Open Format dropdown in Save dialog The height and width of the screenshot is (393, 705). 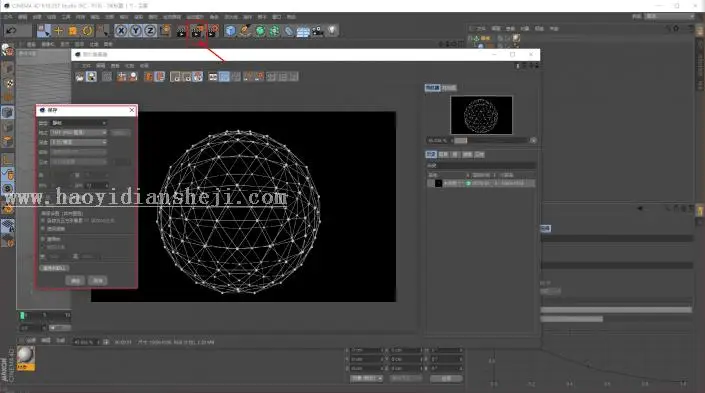tap(78, 133)
